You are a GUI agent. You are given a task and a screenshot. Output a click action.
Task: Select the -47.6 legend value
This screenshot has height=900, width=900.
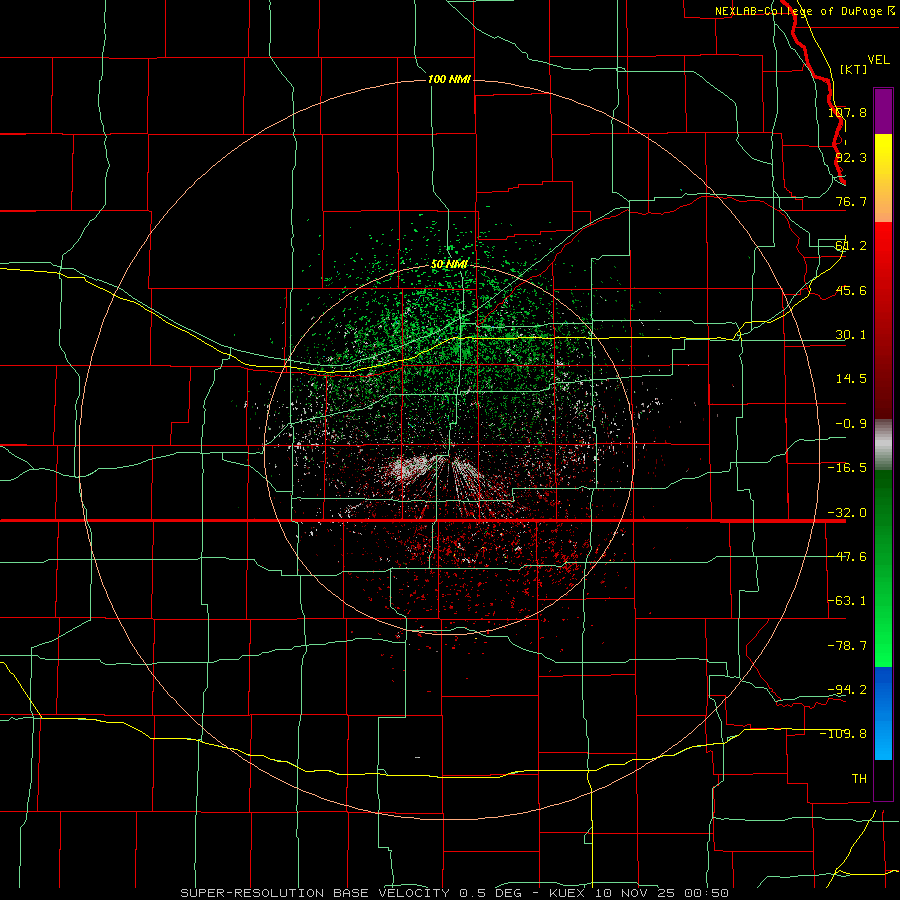tap(847, 557)
